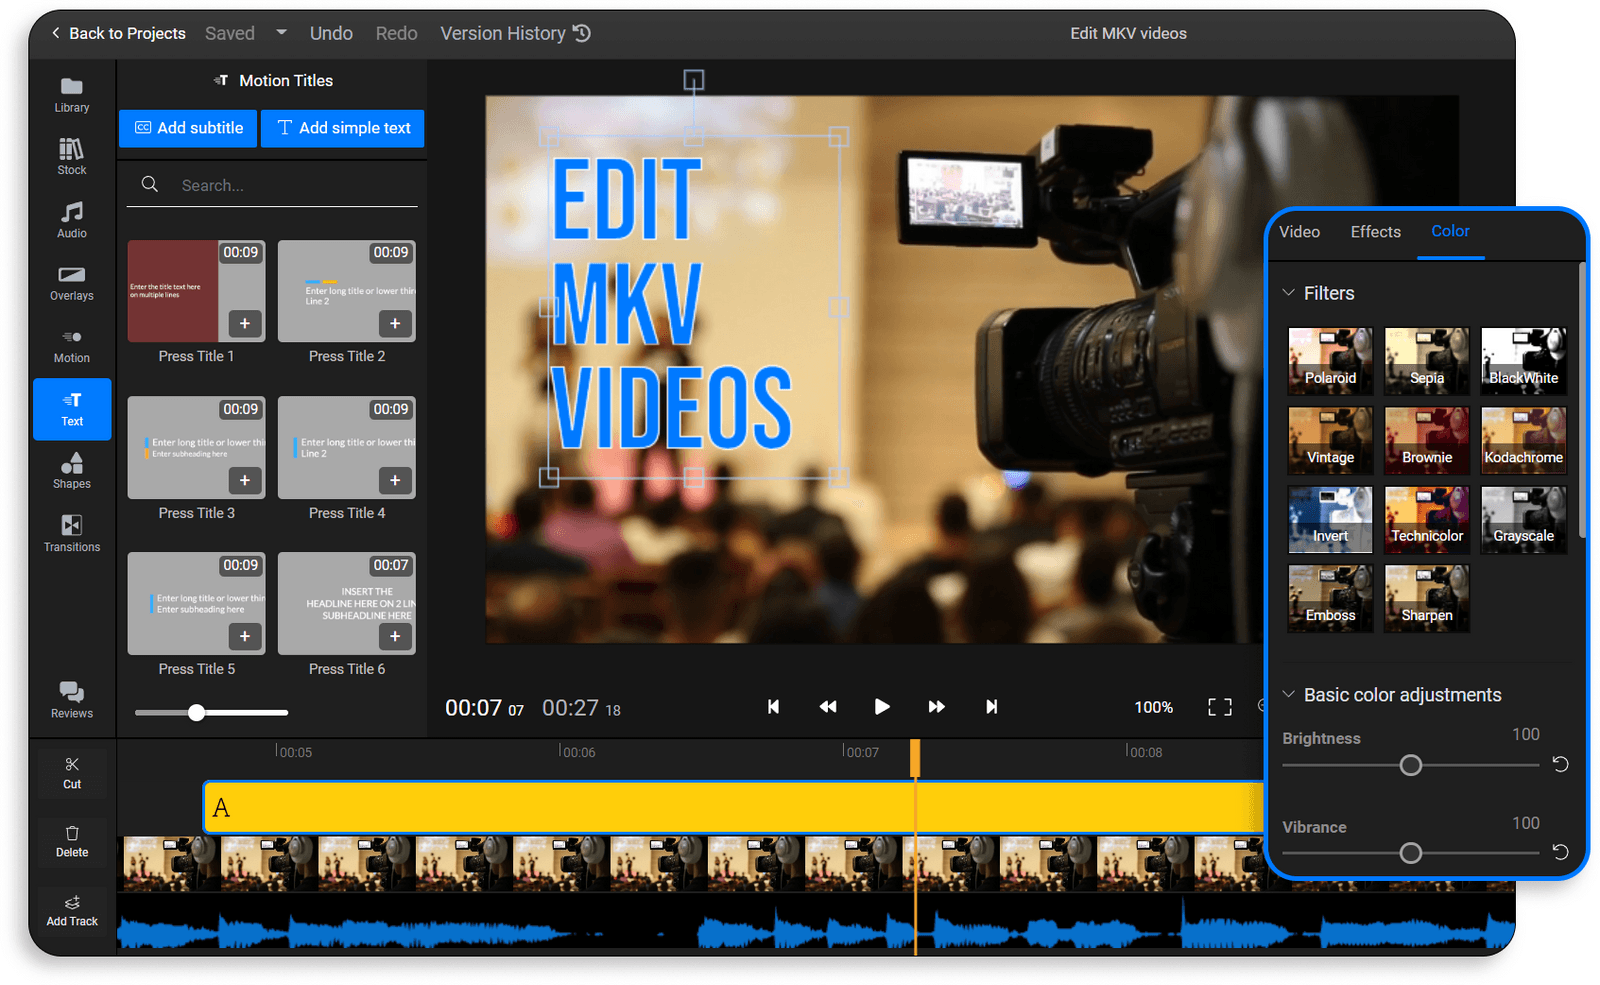Click the Add subtitle button
This screenshot has height=985, width=1600.
click(x=187, y=128)
